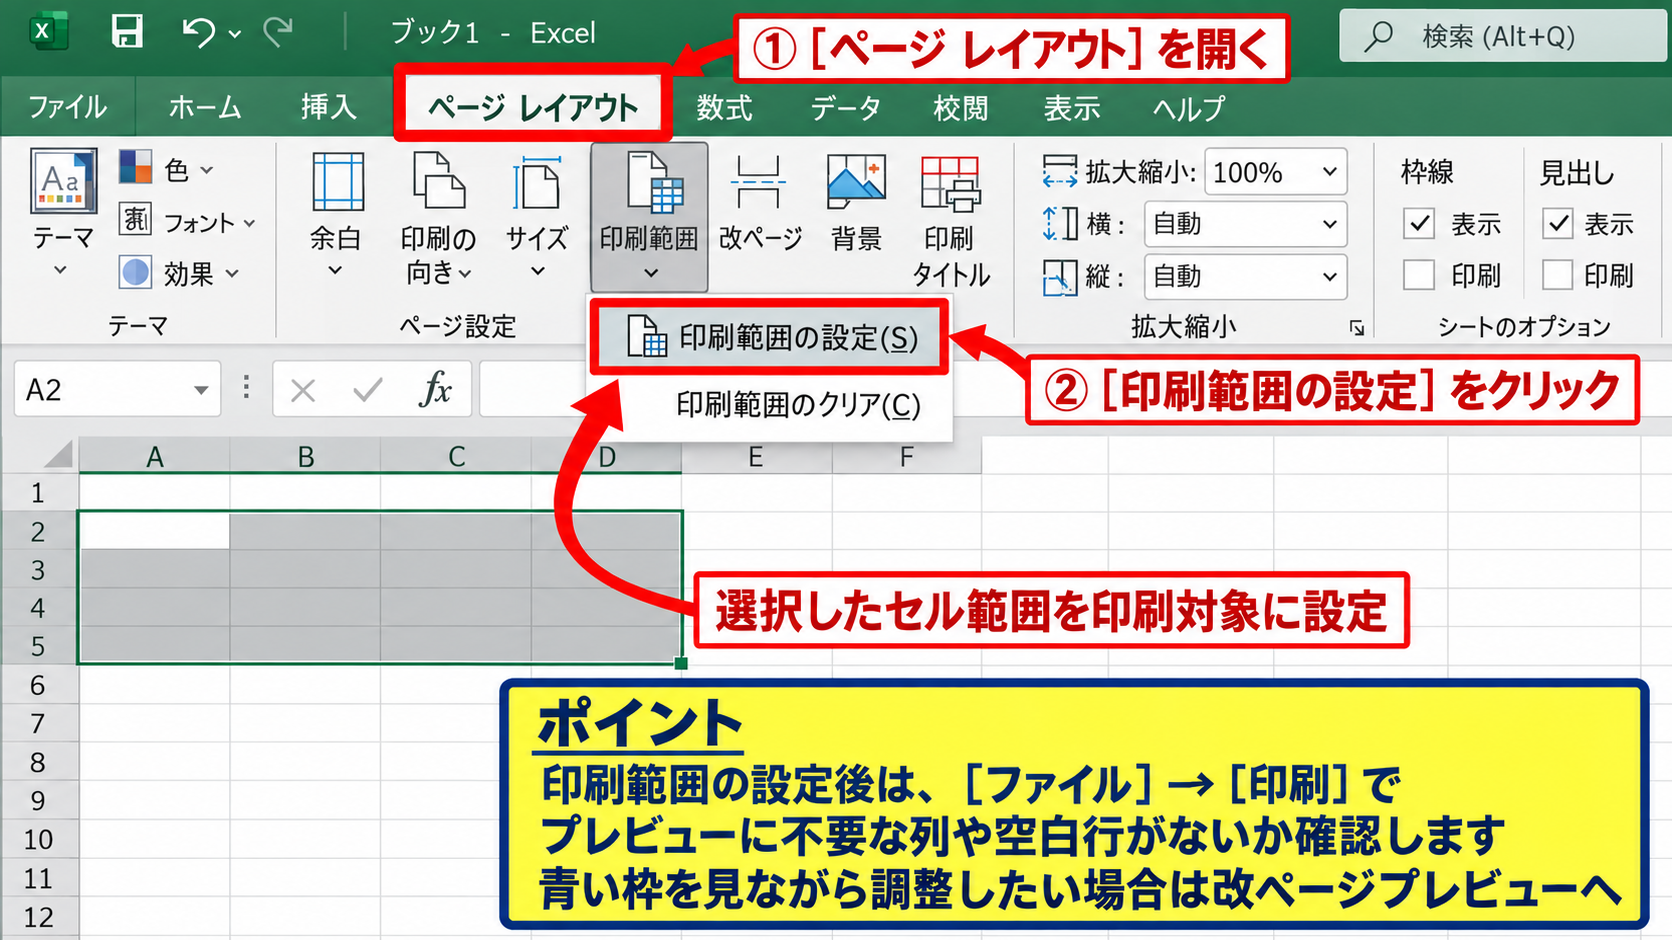Open the 拡大縮小 100% scale box
Screen dimensions: 1672x940
coord(1275,172)
